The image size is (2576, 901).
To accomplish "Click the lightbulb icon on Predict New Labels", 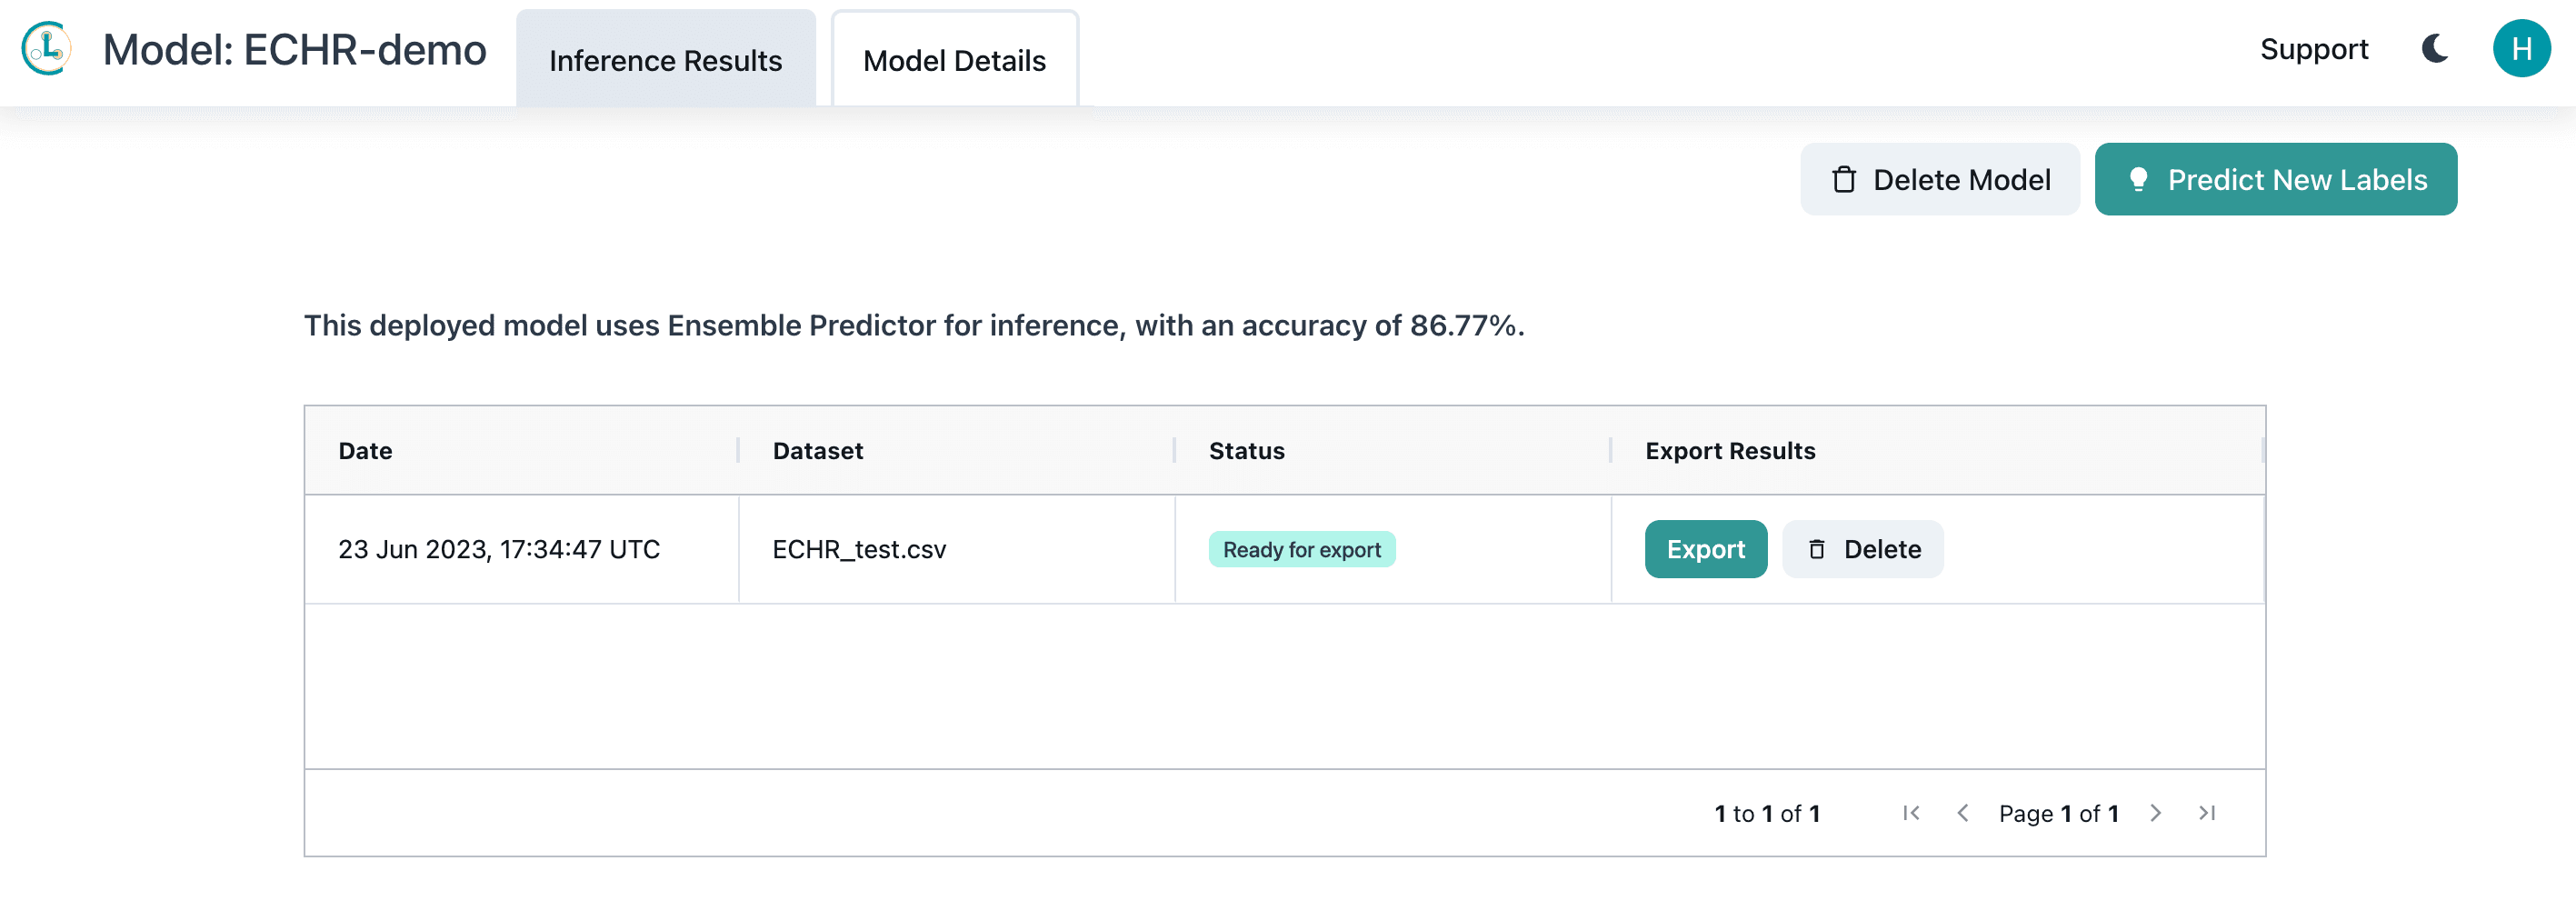I will tap(2141, 179).
